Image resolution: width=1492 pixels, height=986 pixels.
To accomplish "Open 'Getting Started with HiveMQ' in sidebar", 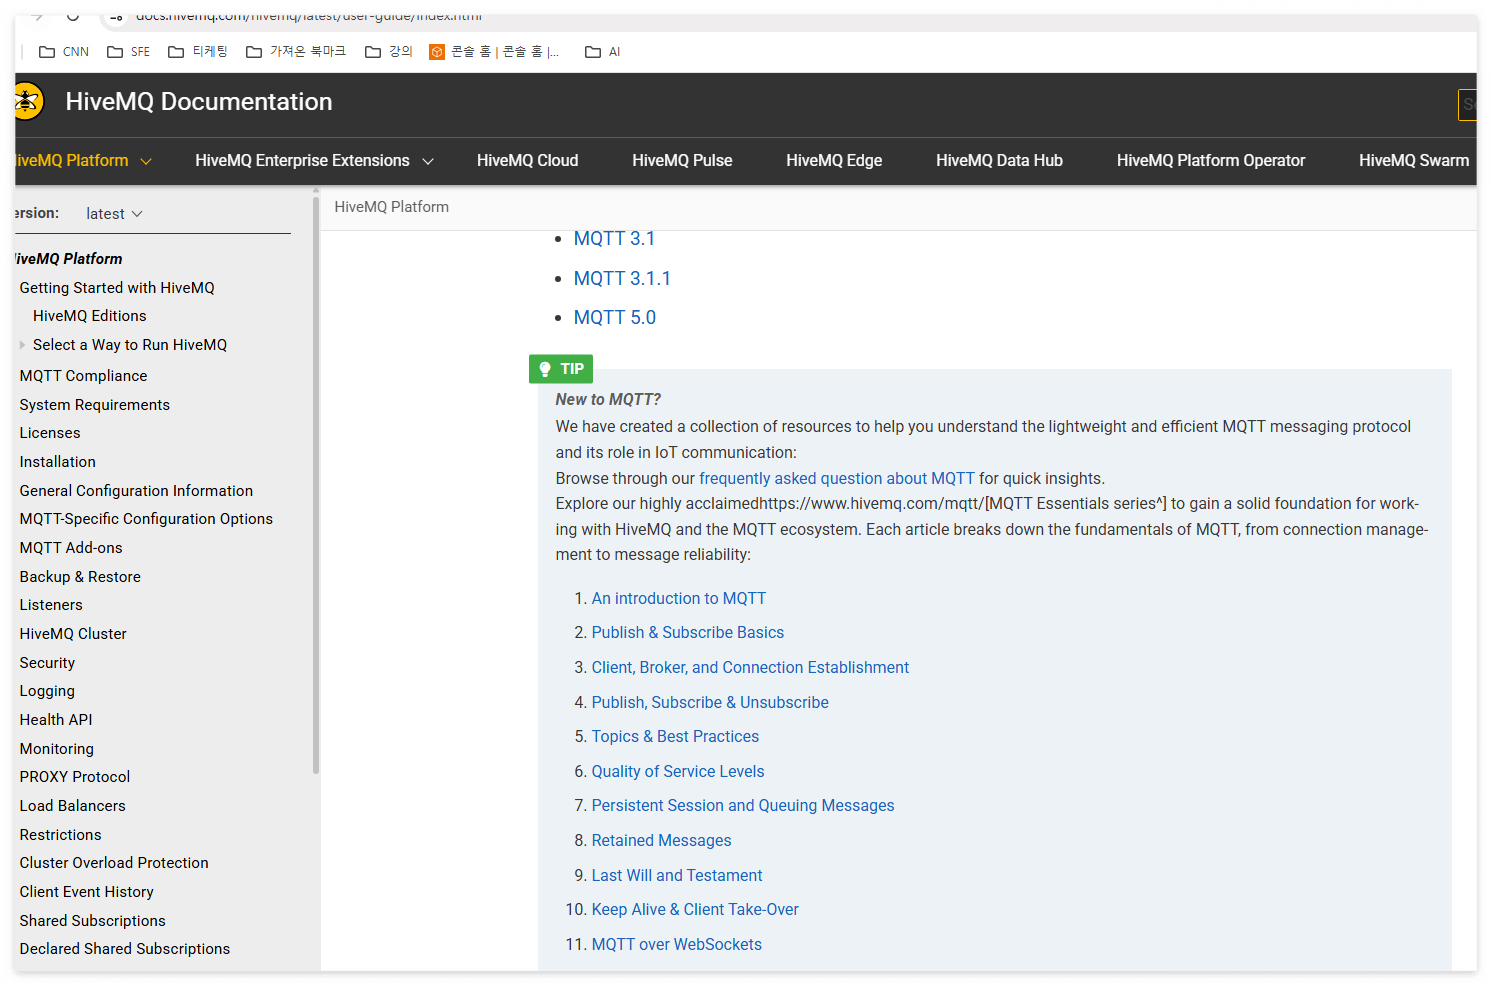I will click(x=117, y=288).
